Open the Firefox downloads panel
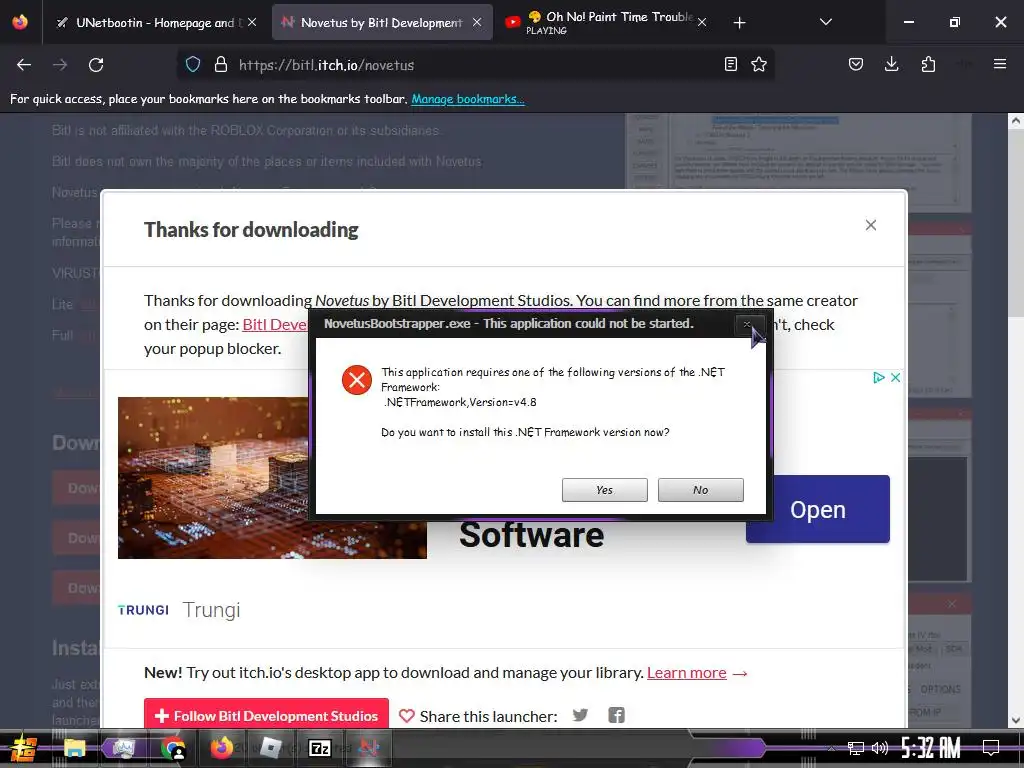 point(891,64)
